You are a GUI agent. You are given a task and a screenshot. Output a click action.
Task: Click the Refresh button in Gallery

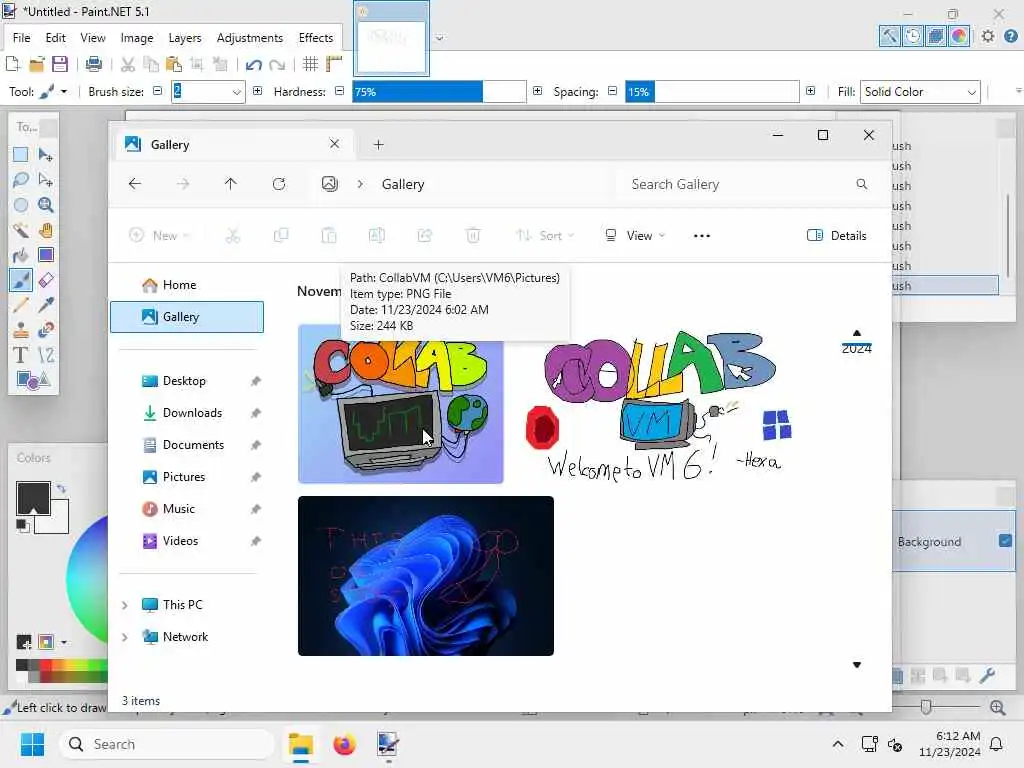[279, 184]
